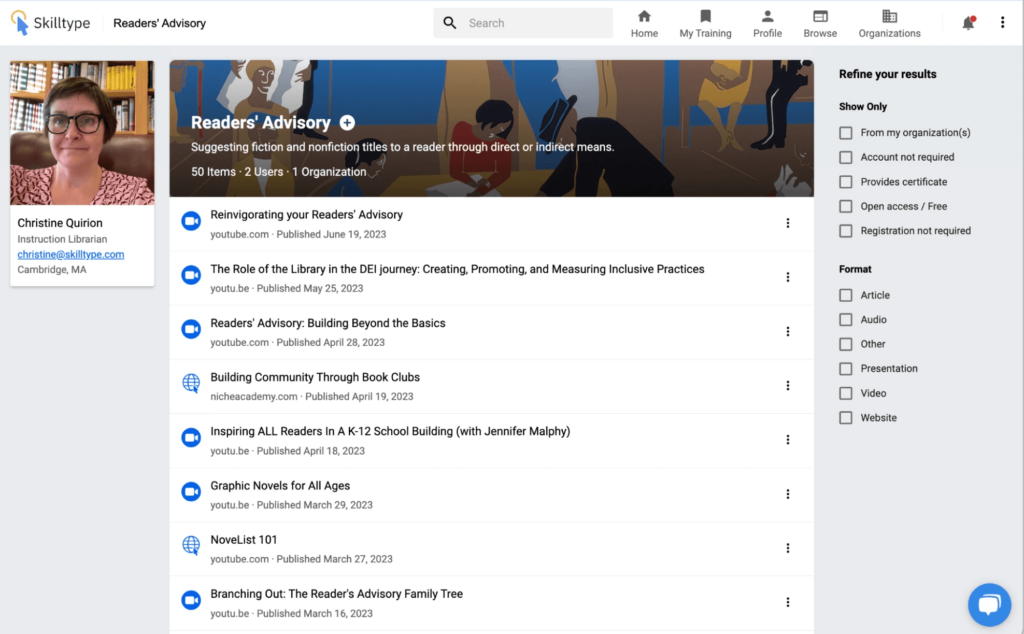Open the notifications bell

pyautogui.click(x=967, y=23)
